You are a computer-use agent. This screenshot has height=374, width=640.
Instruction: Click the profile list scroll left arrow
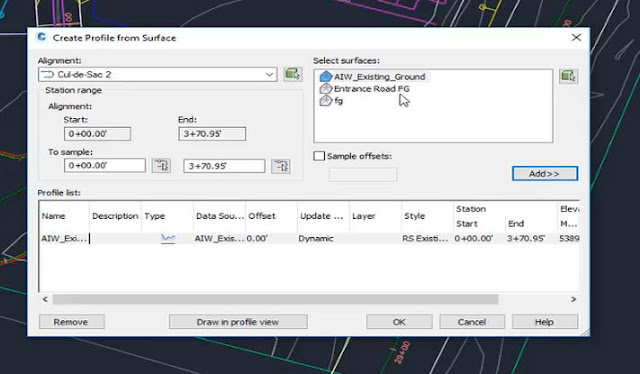pos(45,299)
